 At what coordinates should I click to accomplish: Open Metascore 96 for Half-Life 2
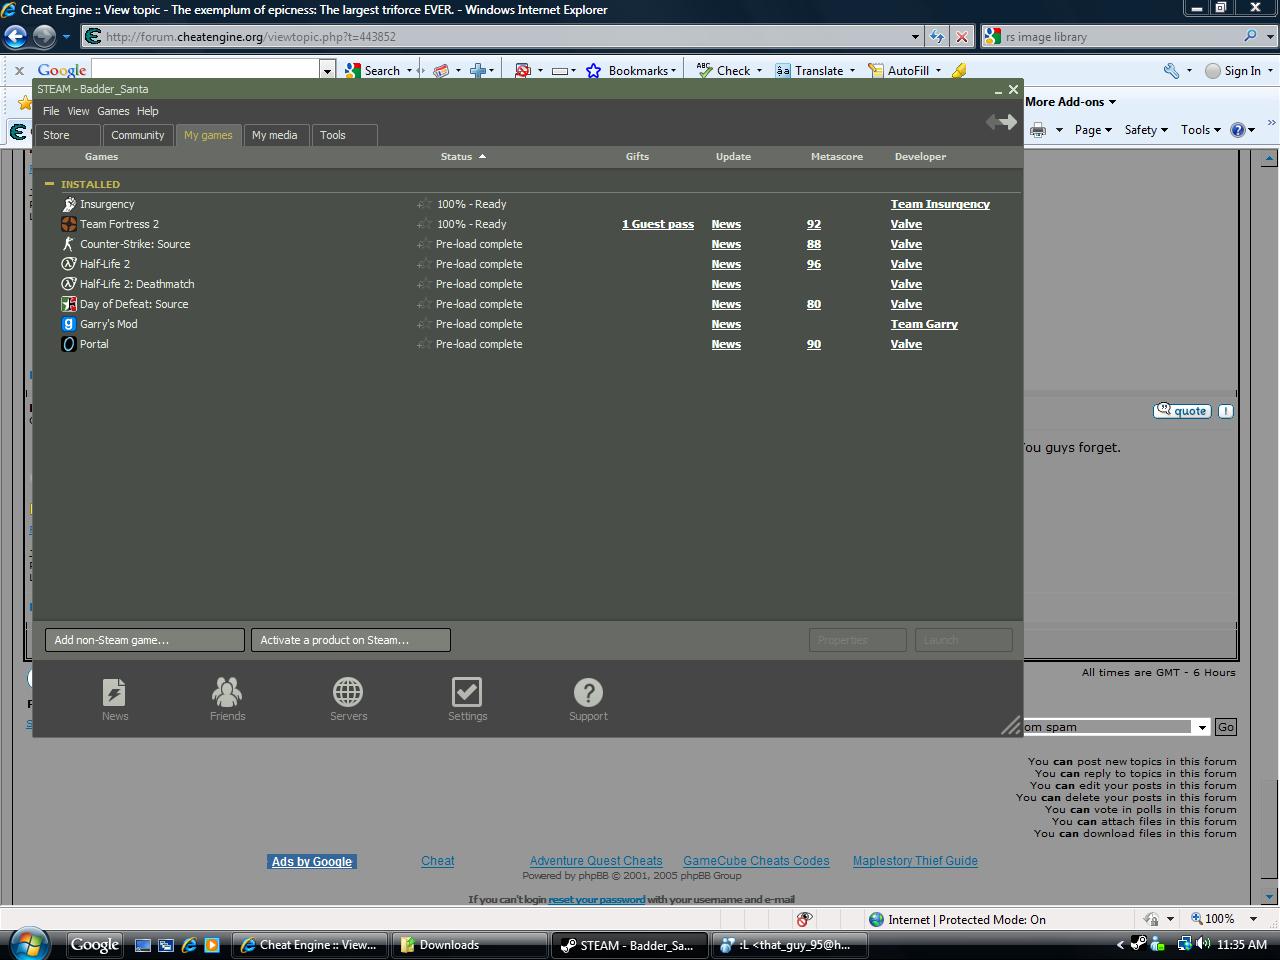coord(814,264)
